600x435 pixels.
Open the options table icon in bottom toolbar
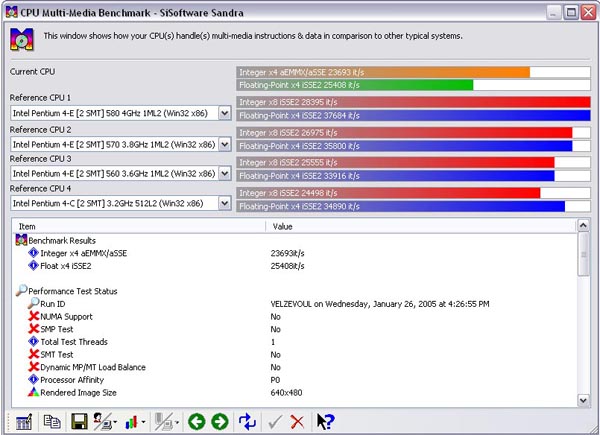point(24,422)
